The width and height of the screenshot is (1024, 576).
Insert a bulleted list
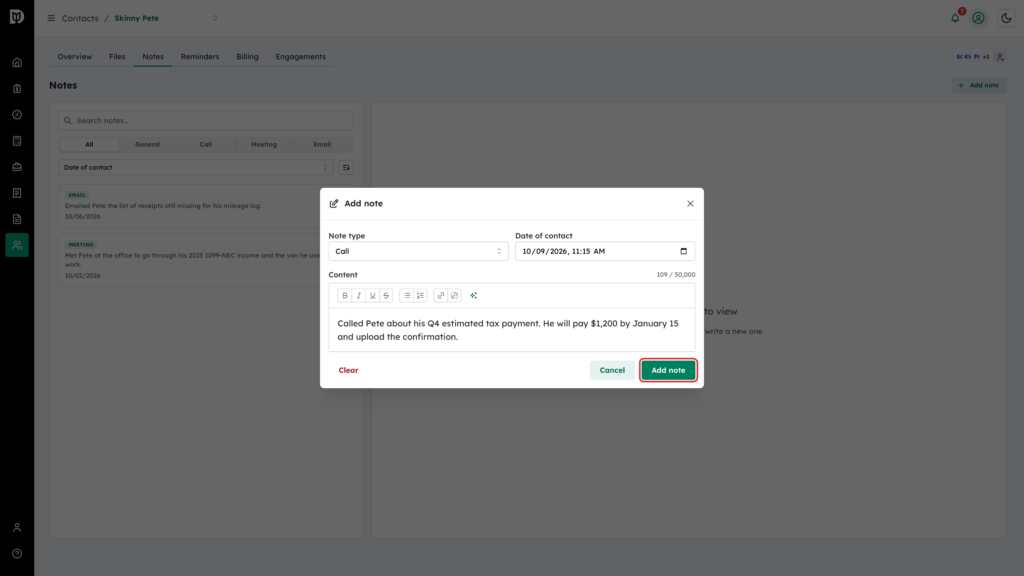(407, 296)
